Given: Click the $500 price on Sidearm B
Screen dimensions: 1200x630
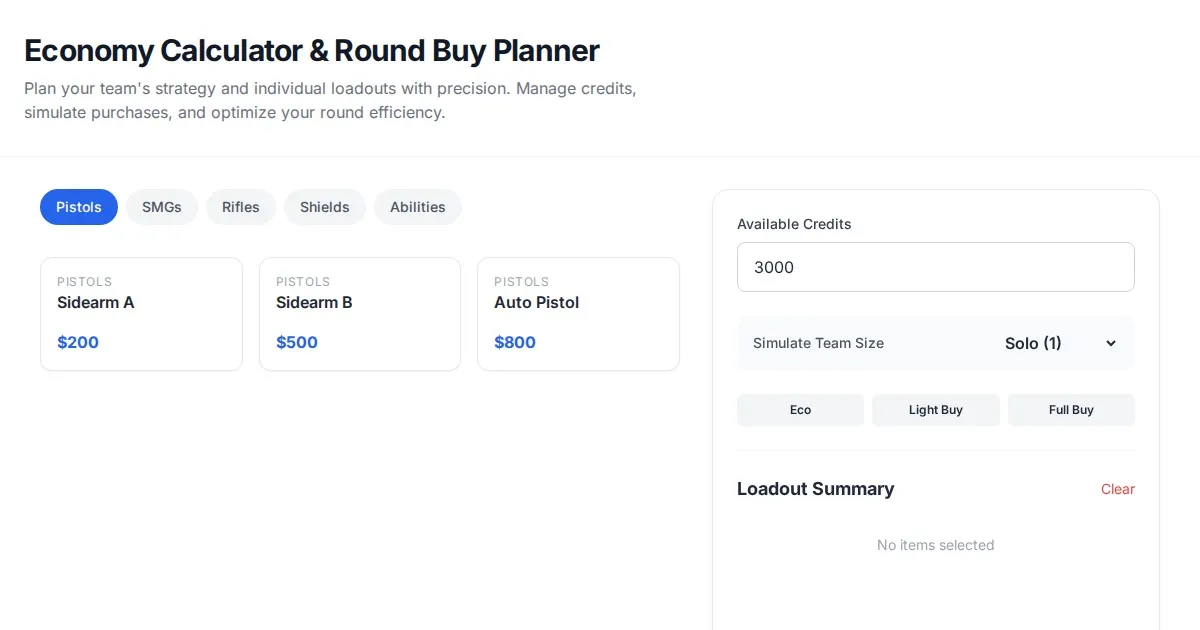Looking at the screenshot, I should click(x=297, y=342).
